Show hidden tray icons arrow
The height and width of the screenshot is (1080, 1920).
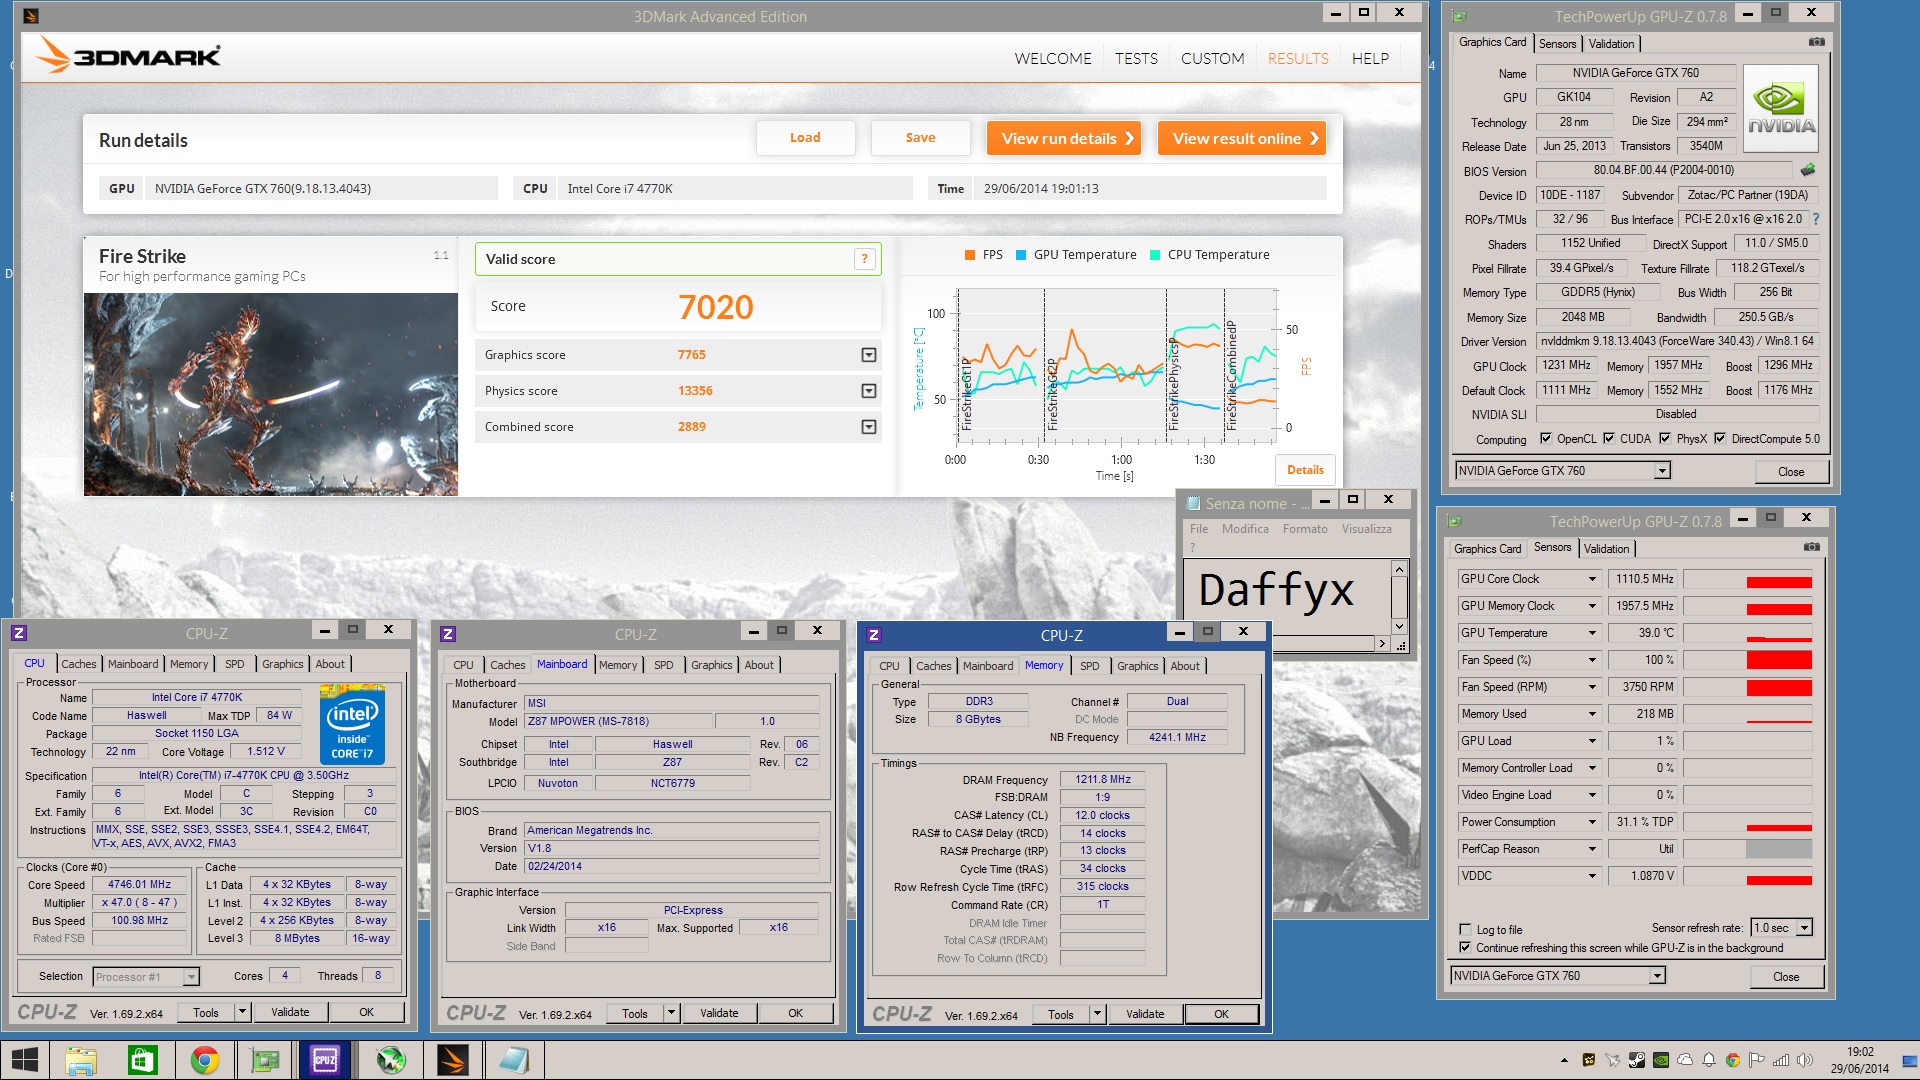[x=1564, y=1060]
